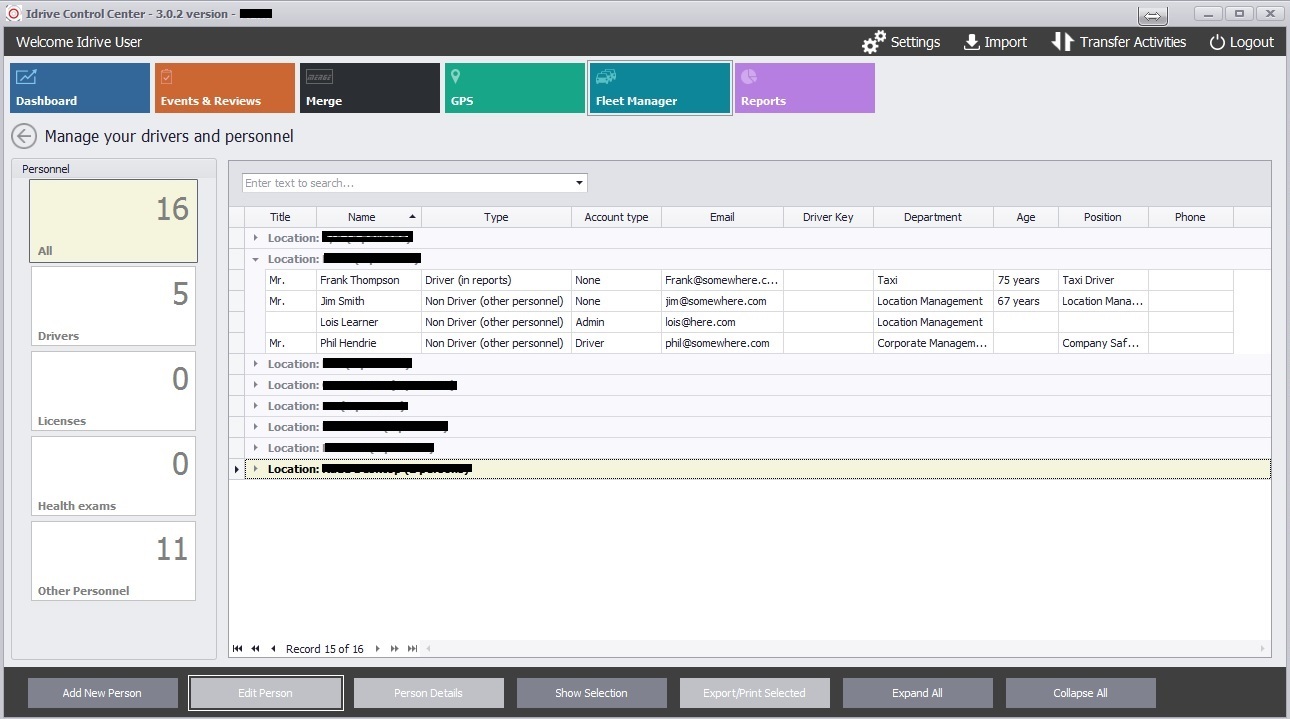The height and width of the screenshot is (719, 1290).
Task: Go to the GPS tile
Action: click(515, 88)
